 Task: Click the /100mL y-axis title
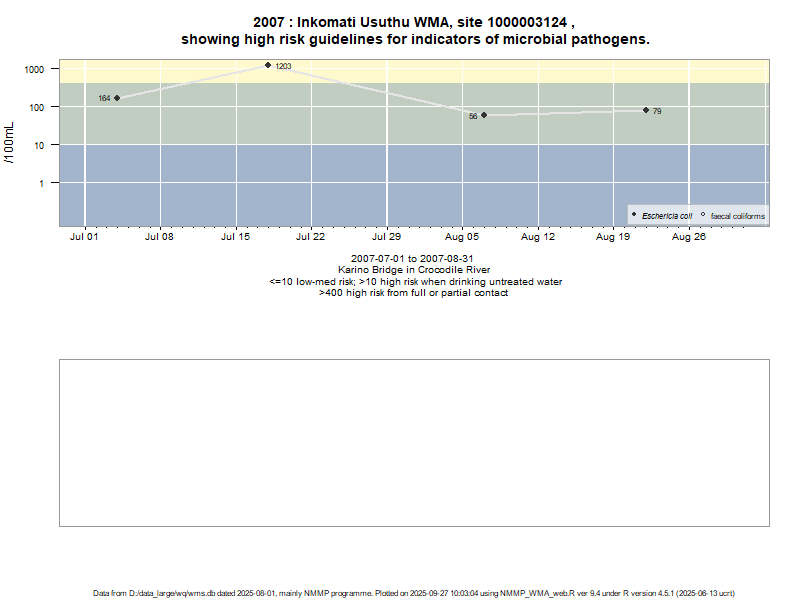[10, 143]
